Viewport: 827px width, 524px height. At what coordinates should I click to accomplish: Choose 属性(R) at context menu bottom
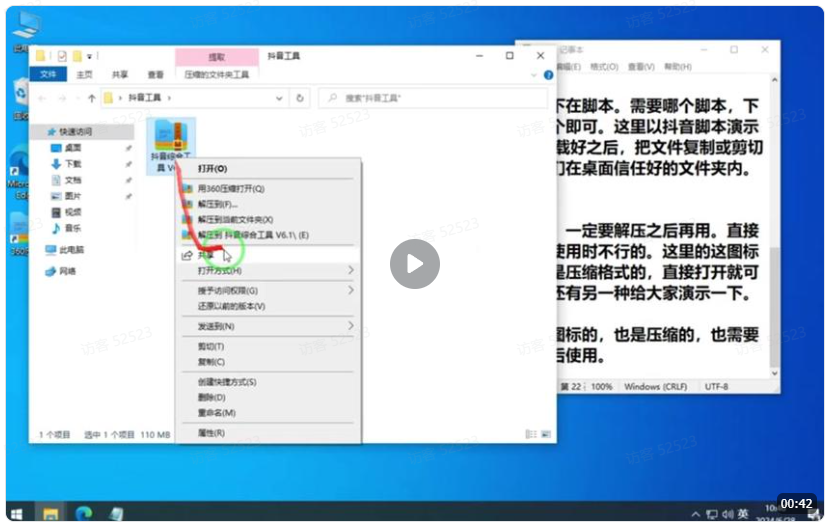point(211,433)
